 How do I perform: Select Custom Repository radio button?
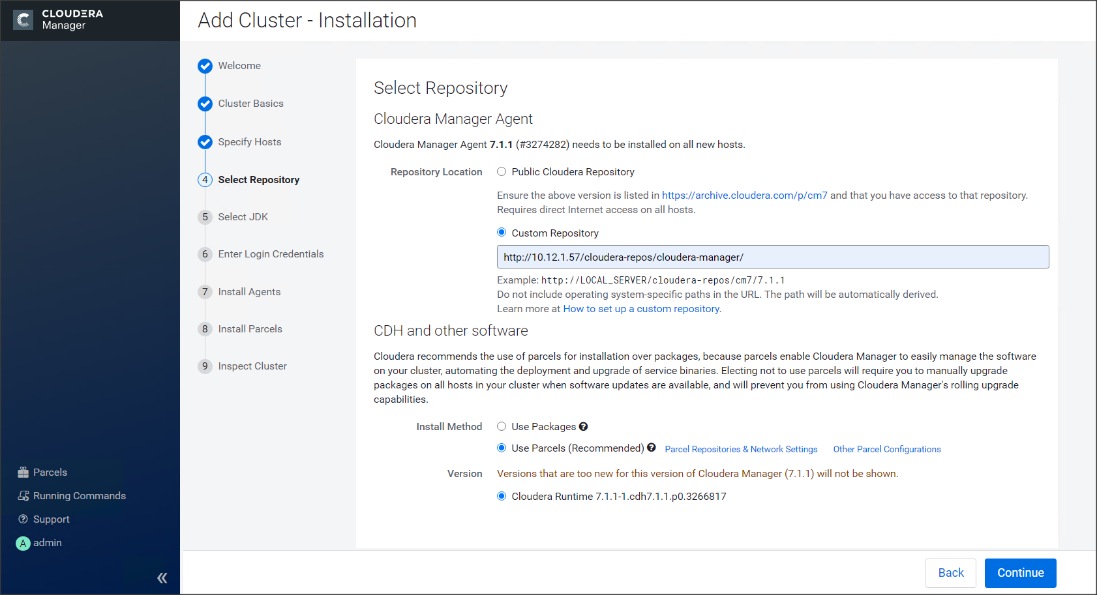[502, 232]
